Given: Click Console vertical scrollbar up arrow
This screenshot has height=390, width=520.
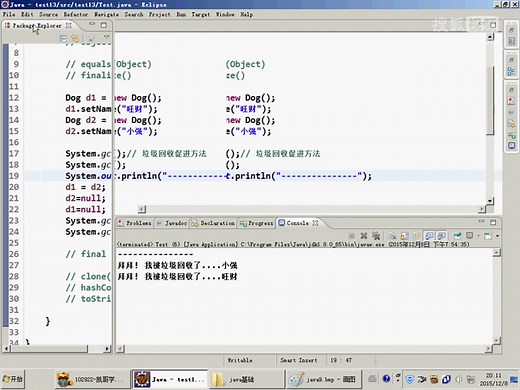Looking at the screenshot, I should coord(496,253).
